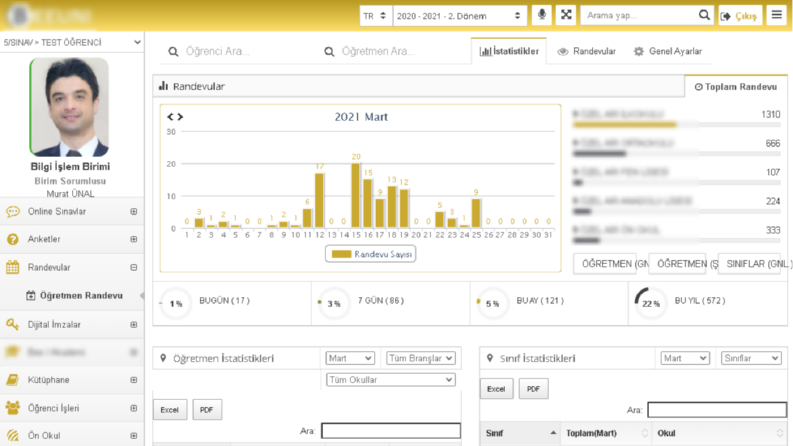
Task: Go to previous month with left arrow
Action: tap(170, 117)
